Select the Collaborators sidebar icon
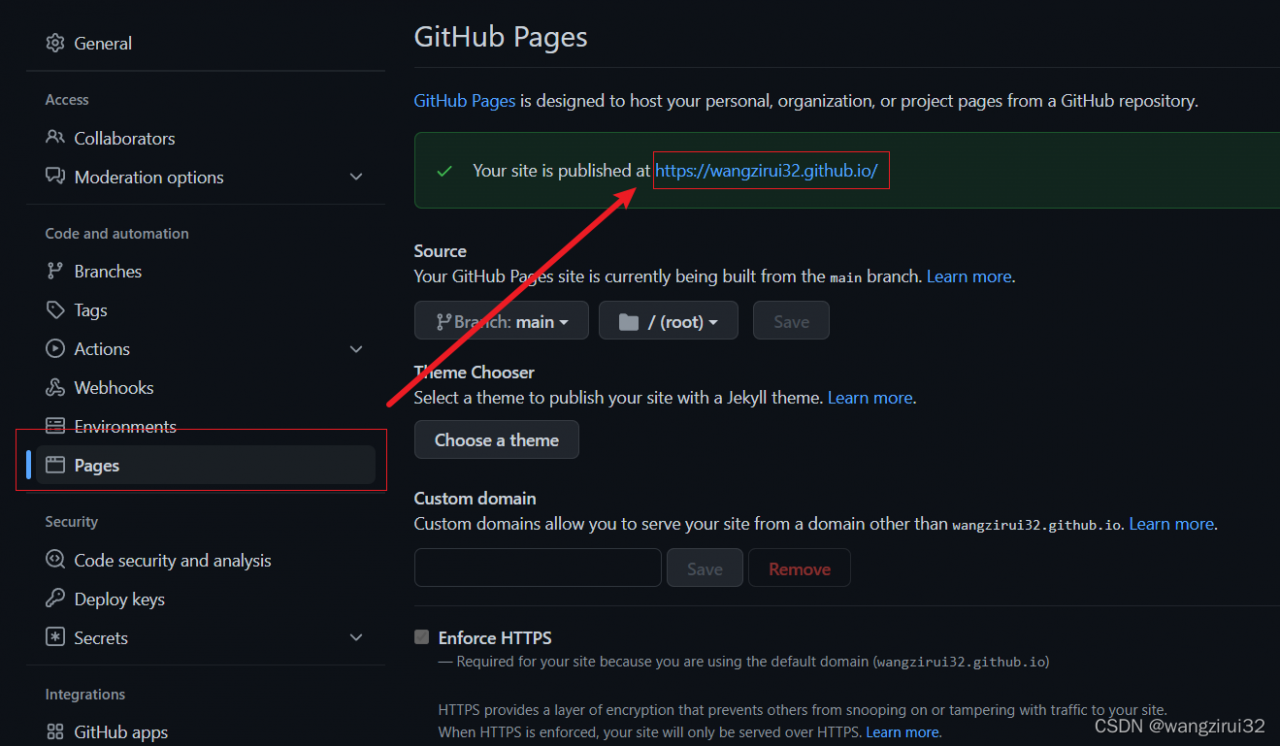 [x=56, y=138]
